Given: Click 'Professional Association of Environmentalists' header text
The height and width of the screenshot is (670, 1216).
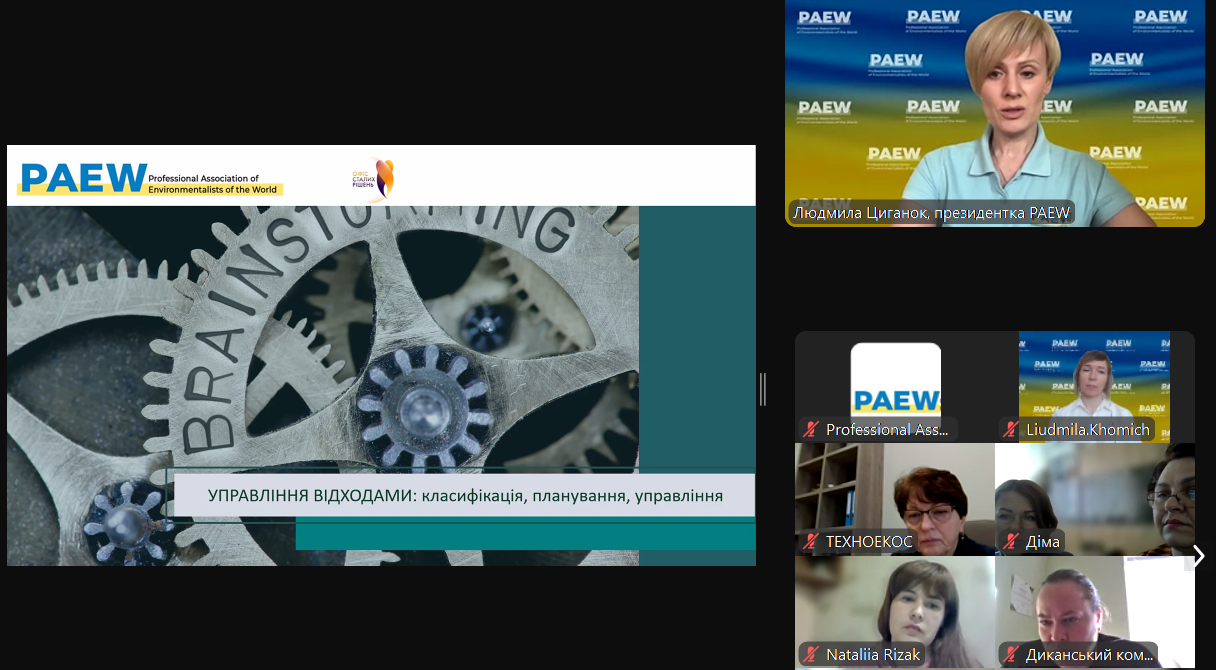Looking at the screenshot, I should click(x=212, y=184).
